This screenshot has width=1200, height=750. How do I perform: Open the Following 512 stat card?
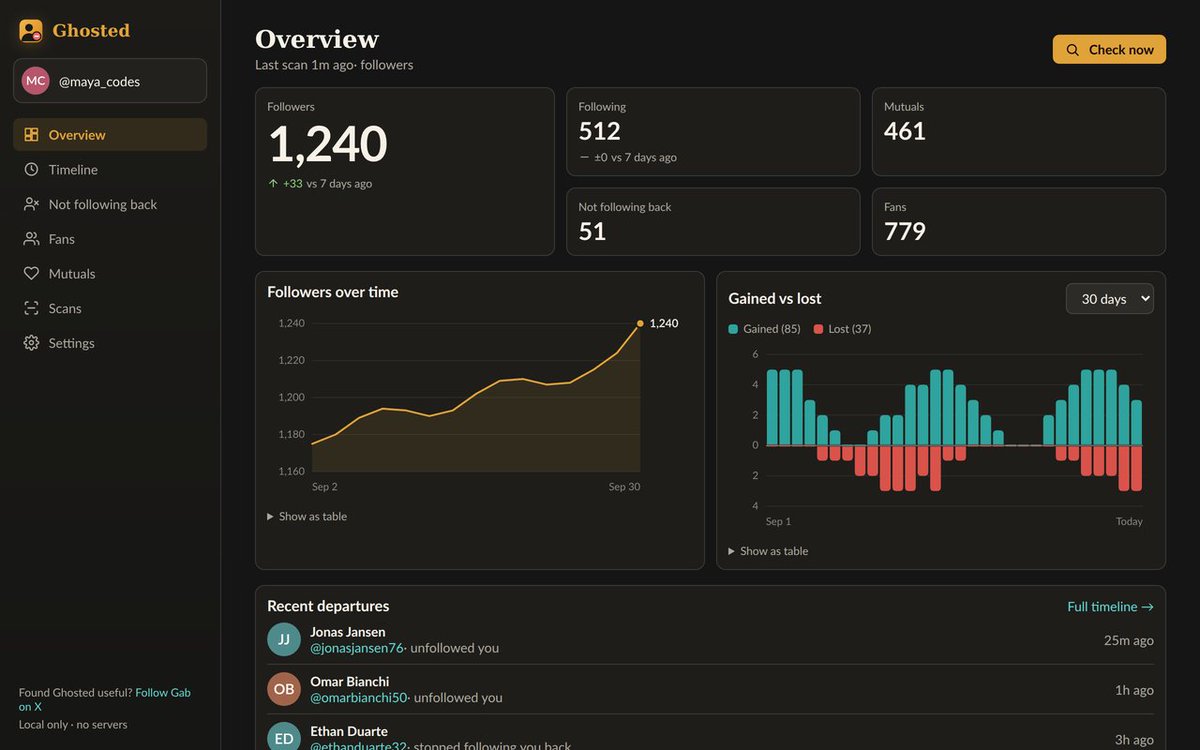click(713, 132)
